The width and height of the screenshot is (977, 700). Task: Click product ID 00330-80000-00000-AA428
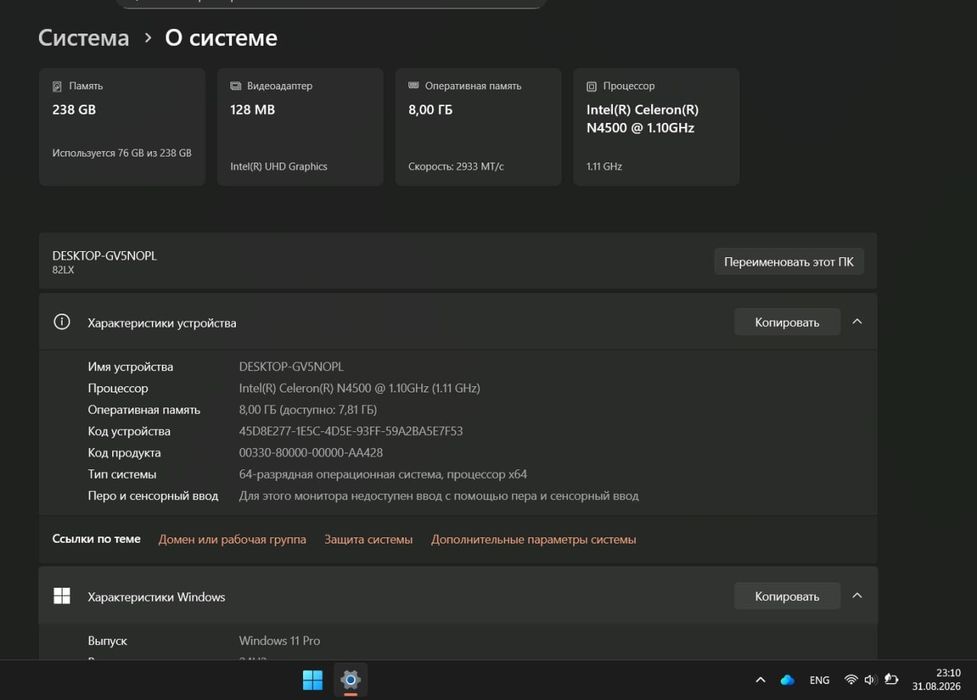tap(311, 453)
